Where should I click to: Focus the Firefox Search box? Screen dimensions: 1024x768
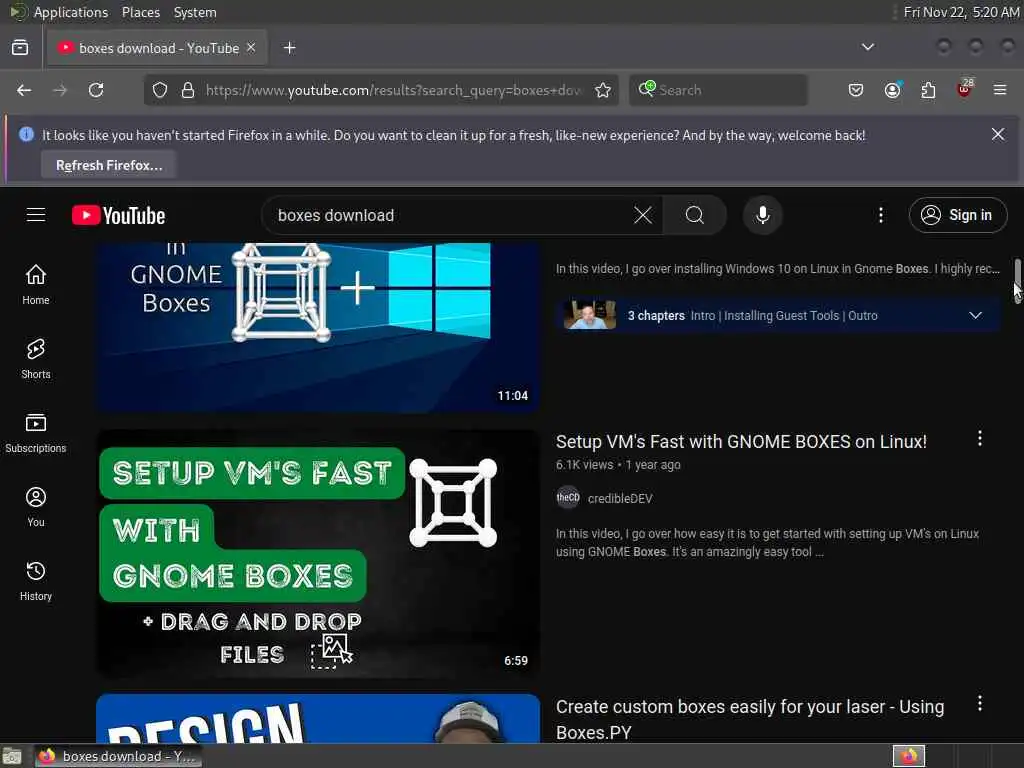coord(718,90)
